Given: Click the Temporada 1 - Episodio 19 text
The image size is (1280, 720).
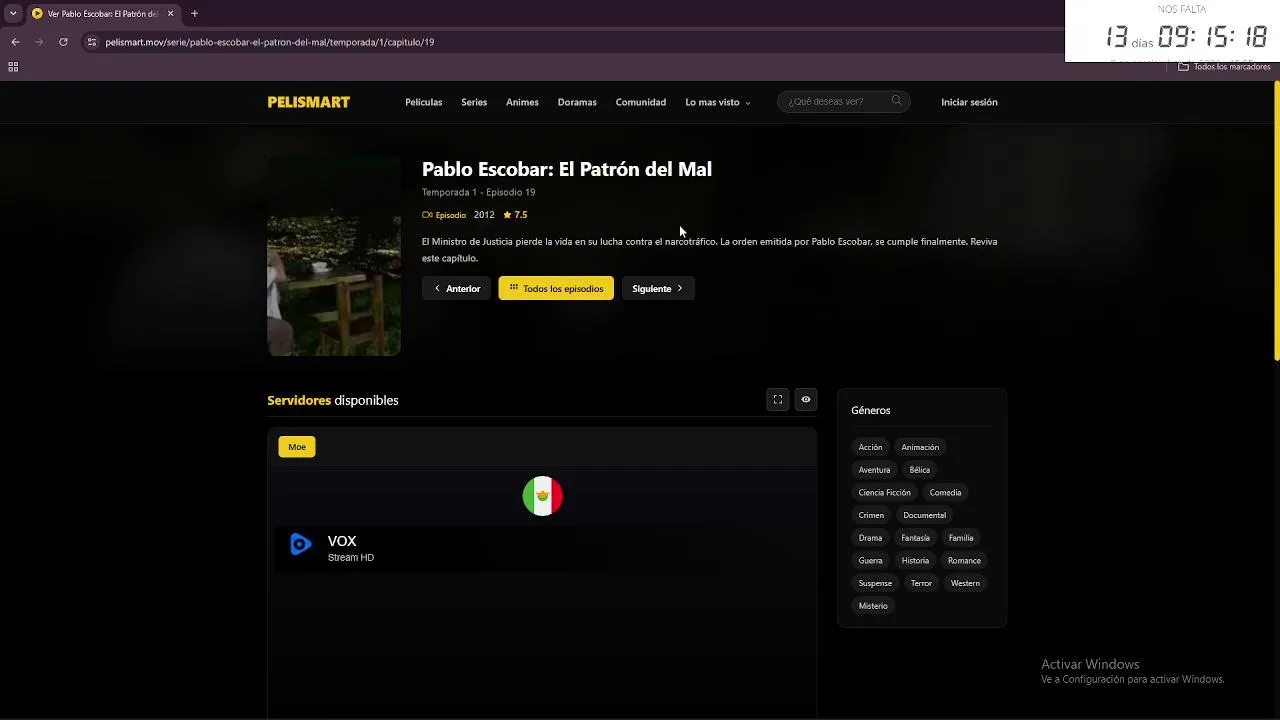Looking at the screenshot, I should tap(478, 192).
